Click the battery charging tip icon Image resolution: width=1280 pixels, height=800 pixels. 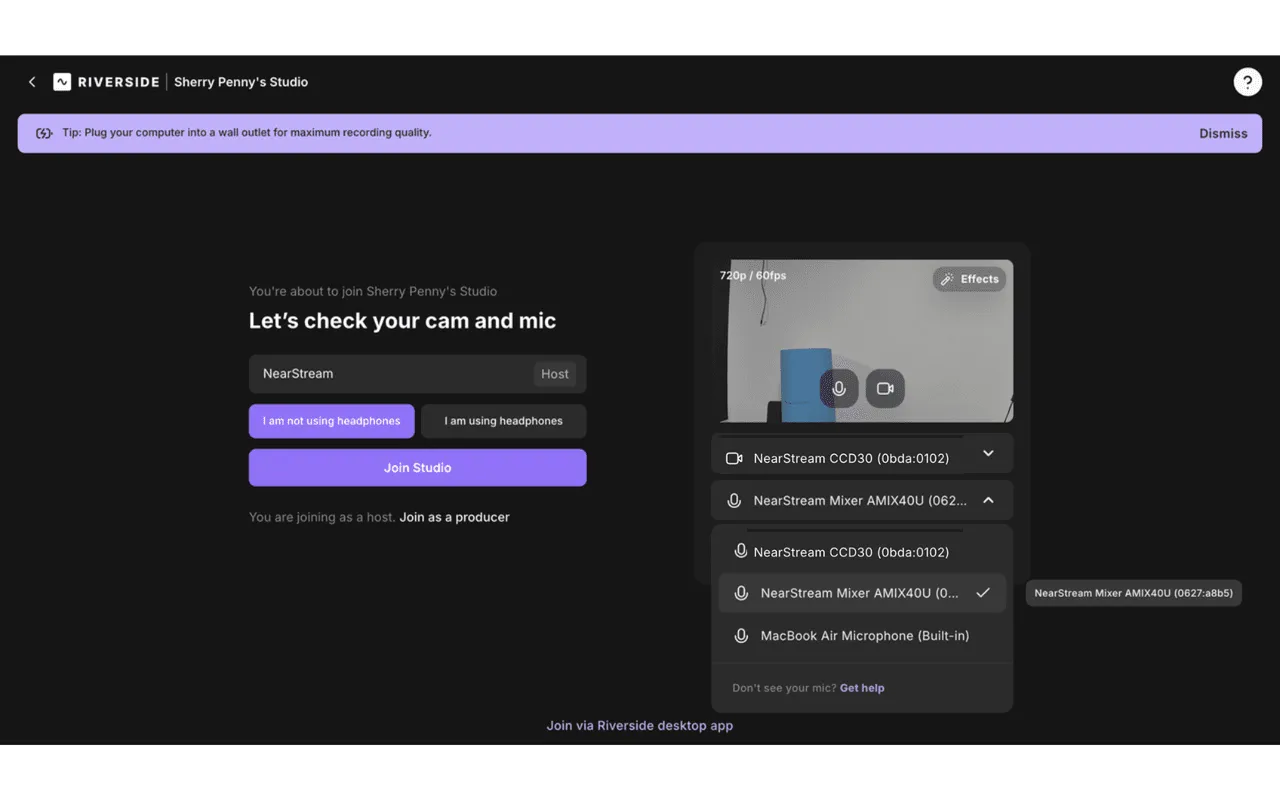pyautogui.click(x=44, y=133)
